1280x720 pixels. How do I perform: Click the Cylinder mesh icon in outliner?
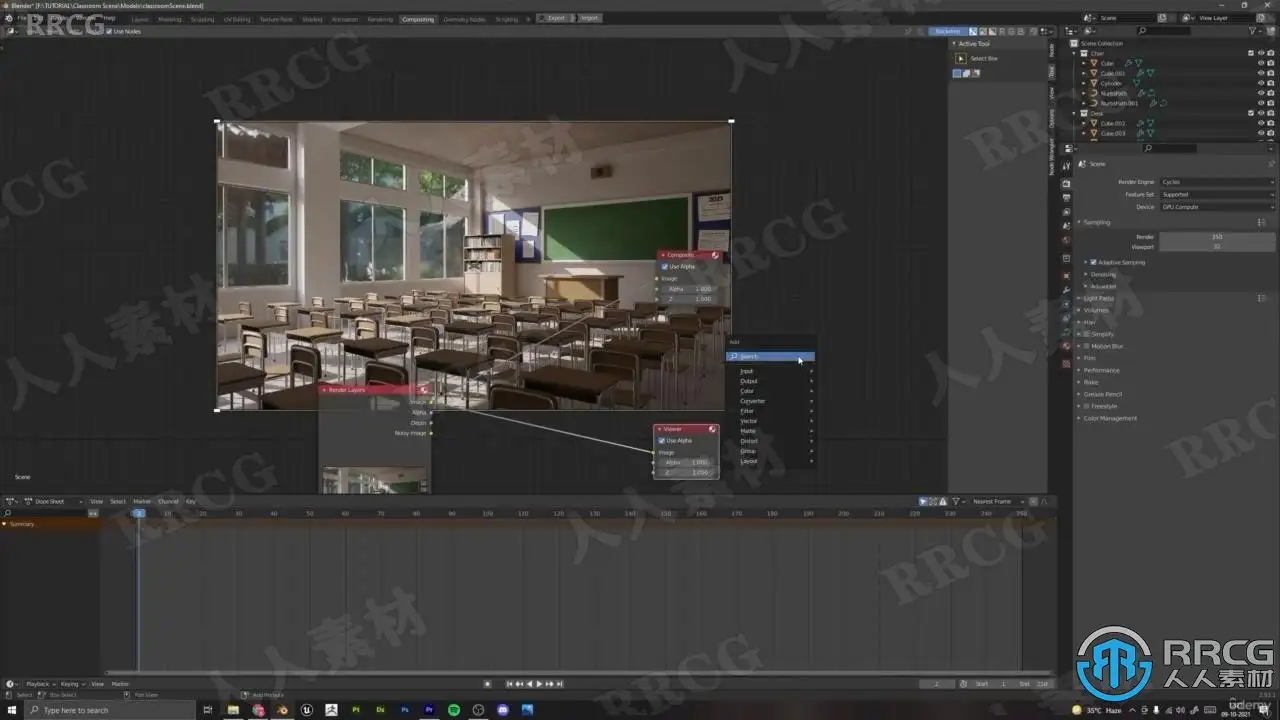point(1094,83)
